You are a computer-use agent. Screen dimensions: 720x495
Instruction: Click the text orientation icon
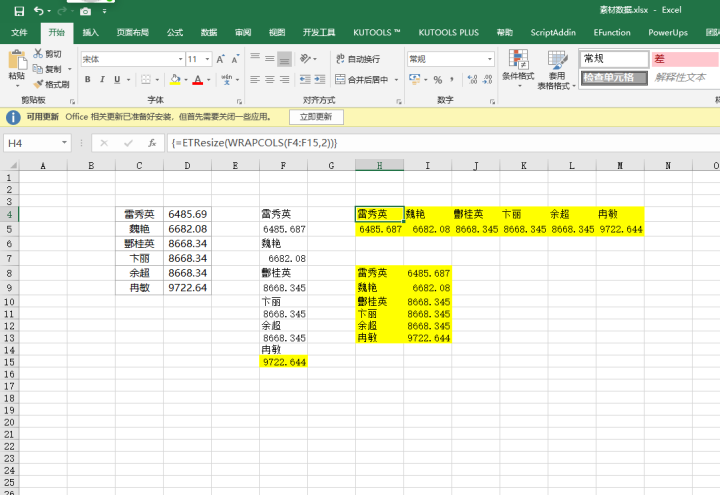pyautogui.click(x=305, y=58)
